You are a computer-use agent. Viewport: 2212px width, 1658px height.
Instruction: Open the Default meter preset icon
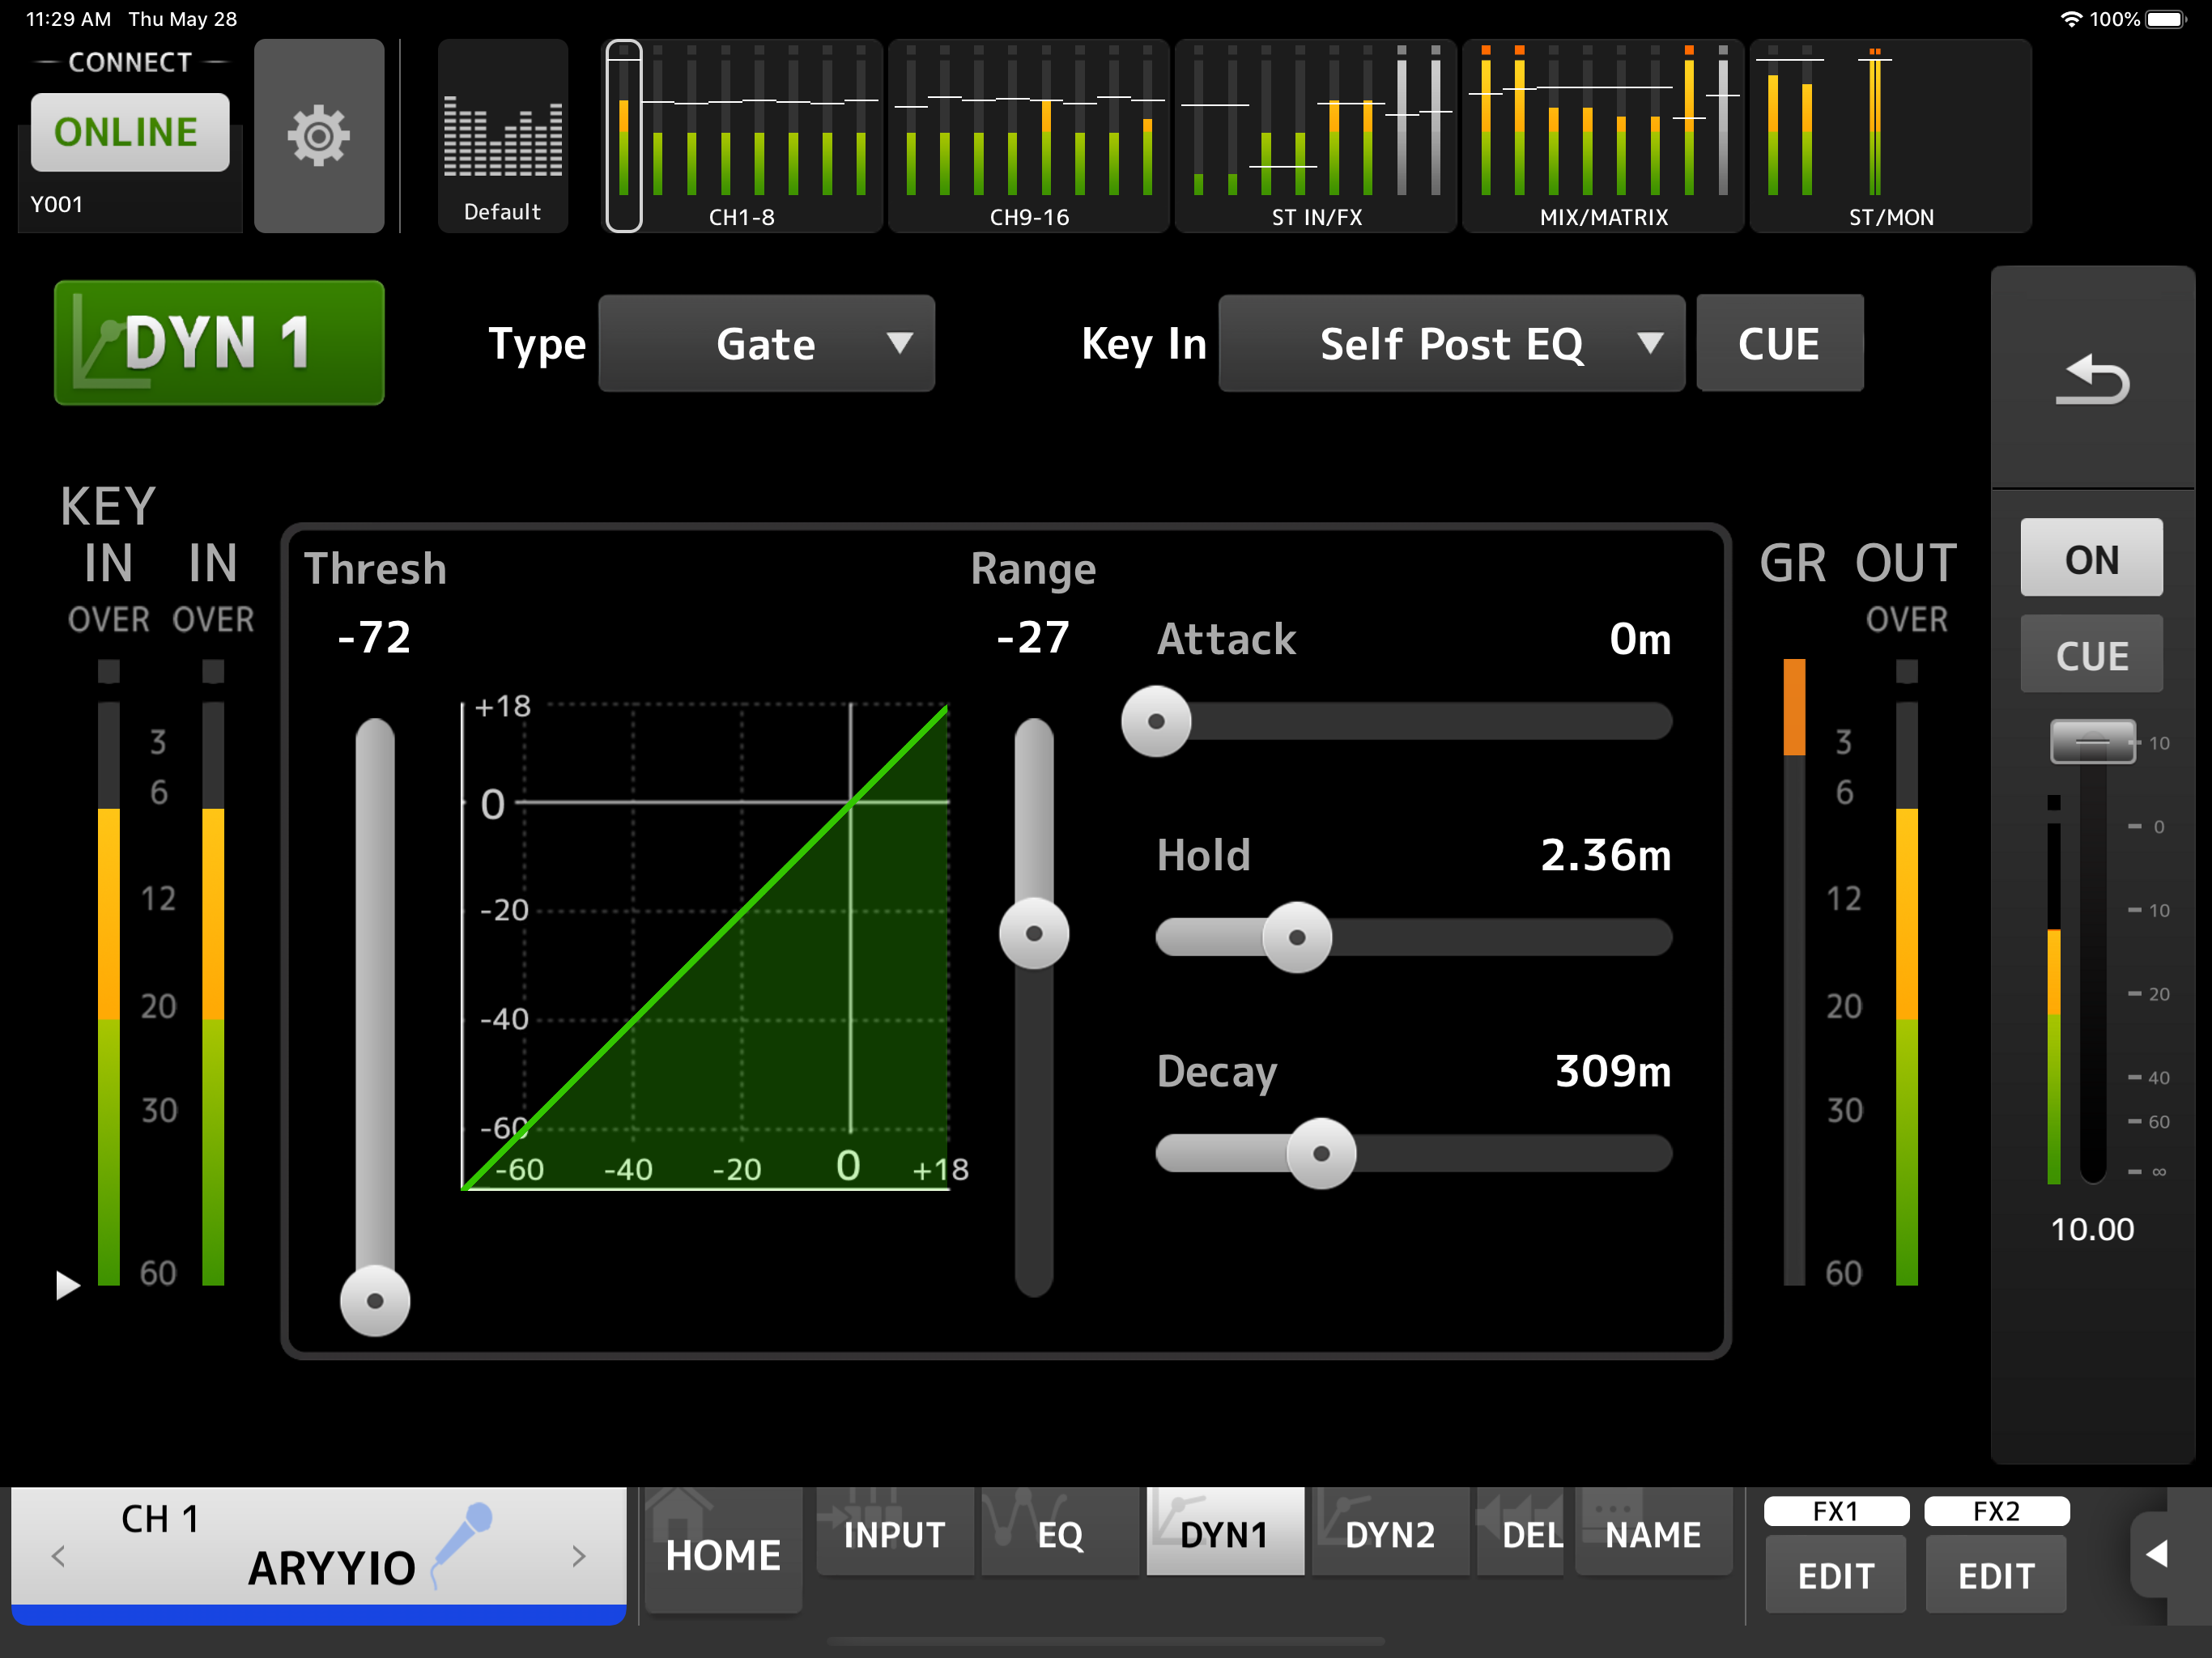click(x=502, y=136)
